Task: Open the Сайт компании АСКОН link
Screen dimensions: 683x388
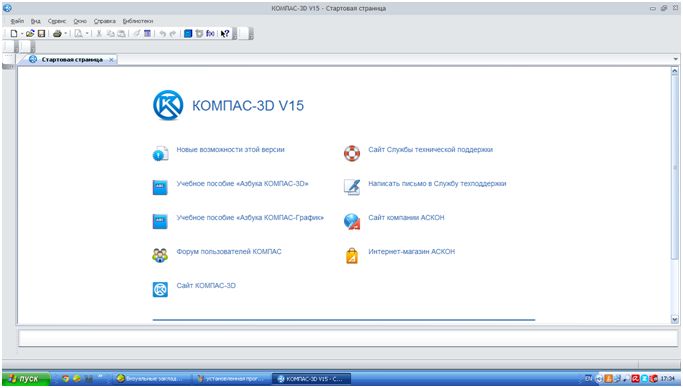Action: (x=406, y=217)
